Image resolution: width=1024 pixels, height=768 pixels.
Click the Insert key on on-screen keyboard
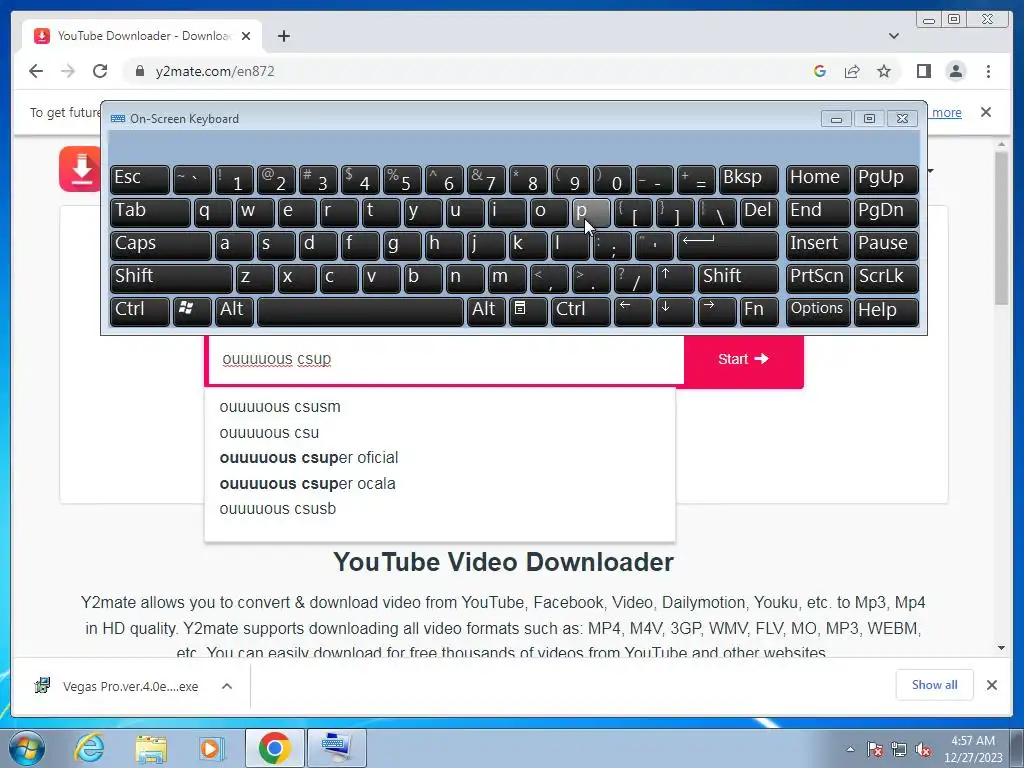click(x=818, y=245)
